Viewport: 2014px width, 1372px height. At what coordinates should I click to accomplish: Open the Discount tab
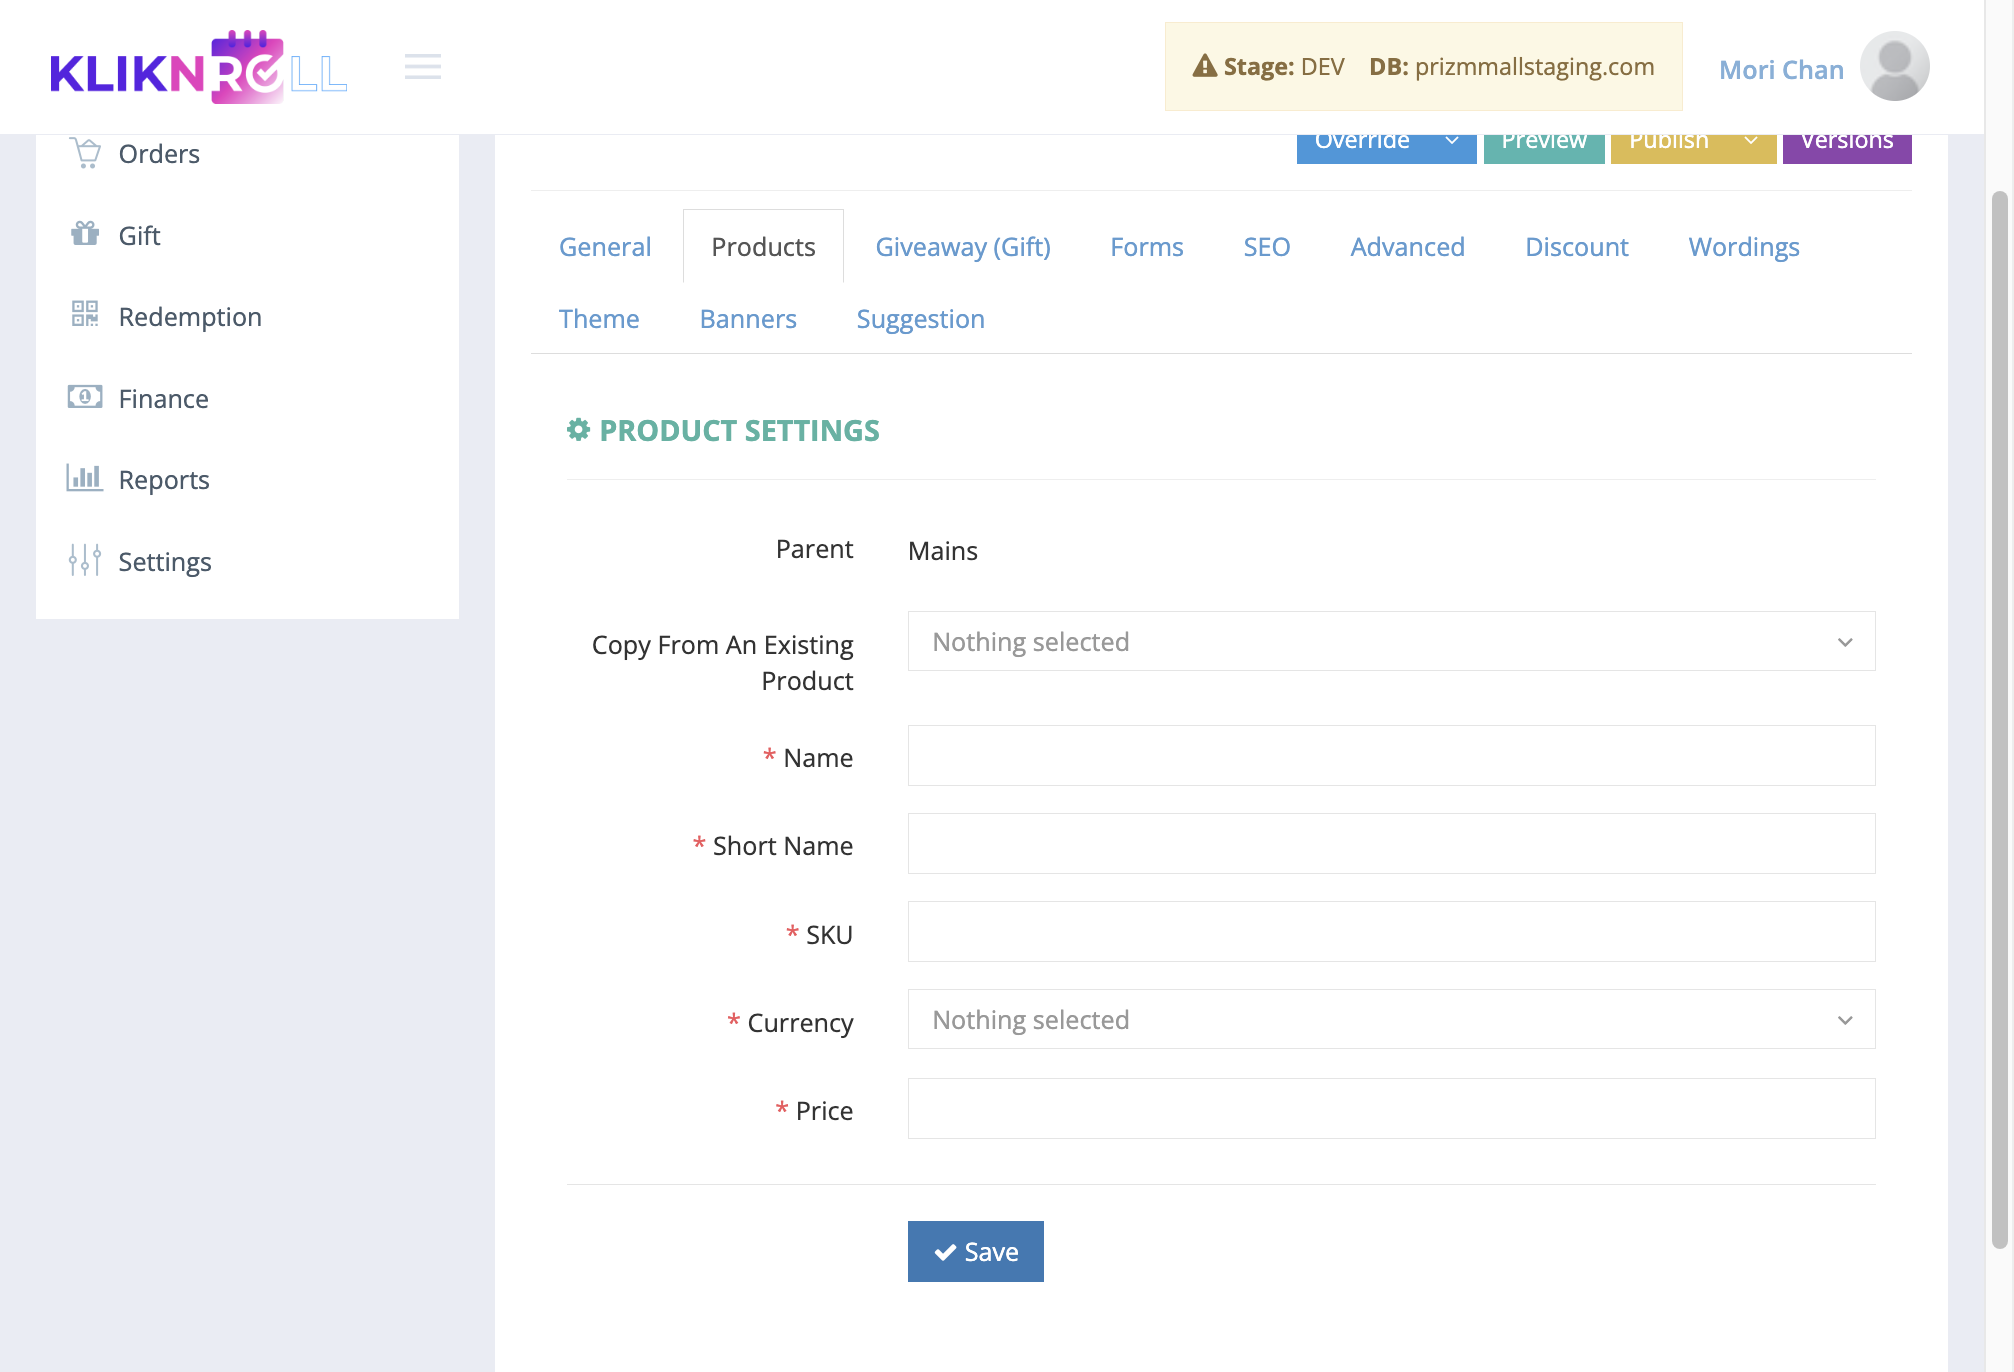[1577, 246]
